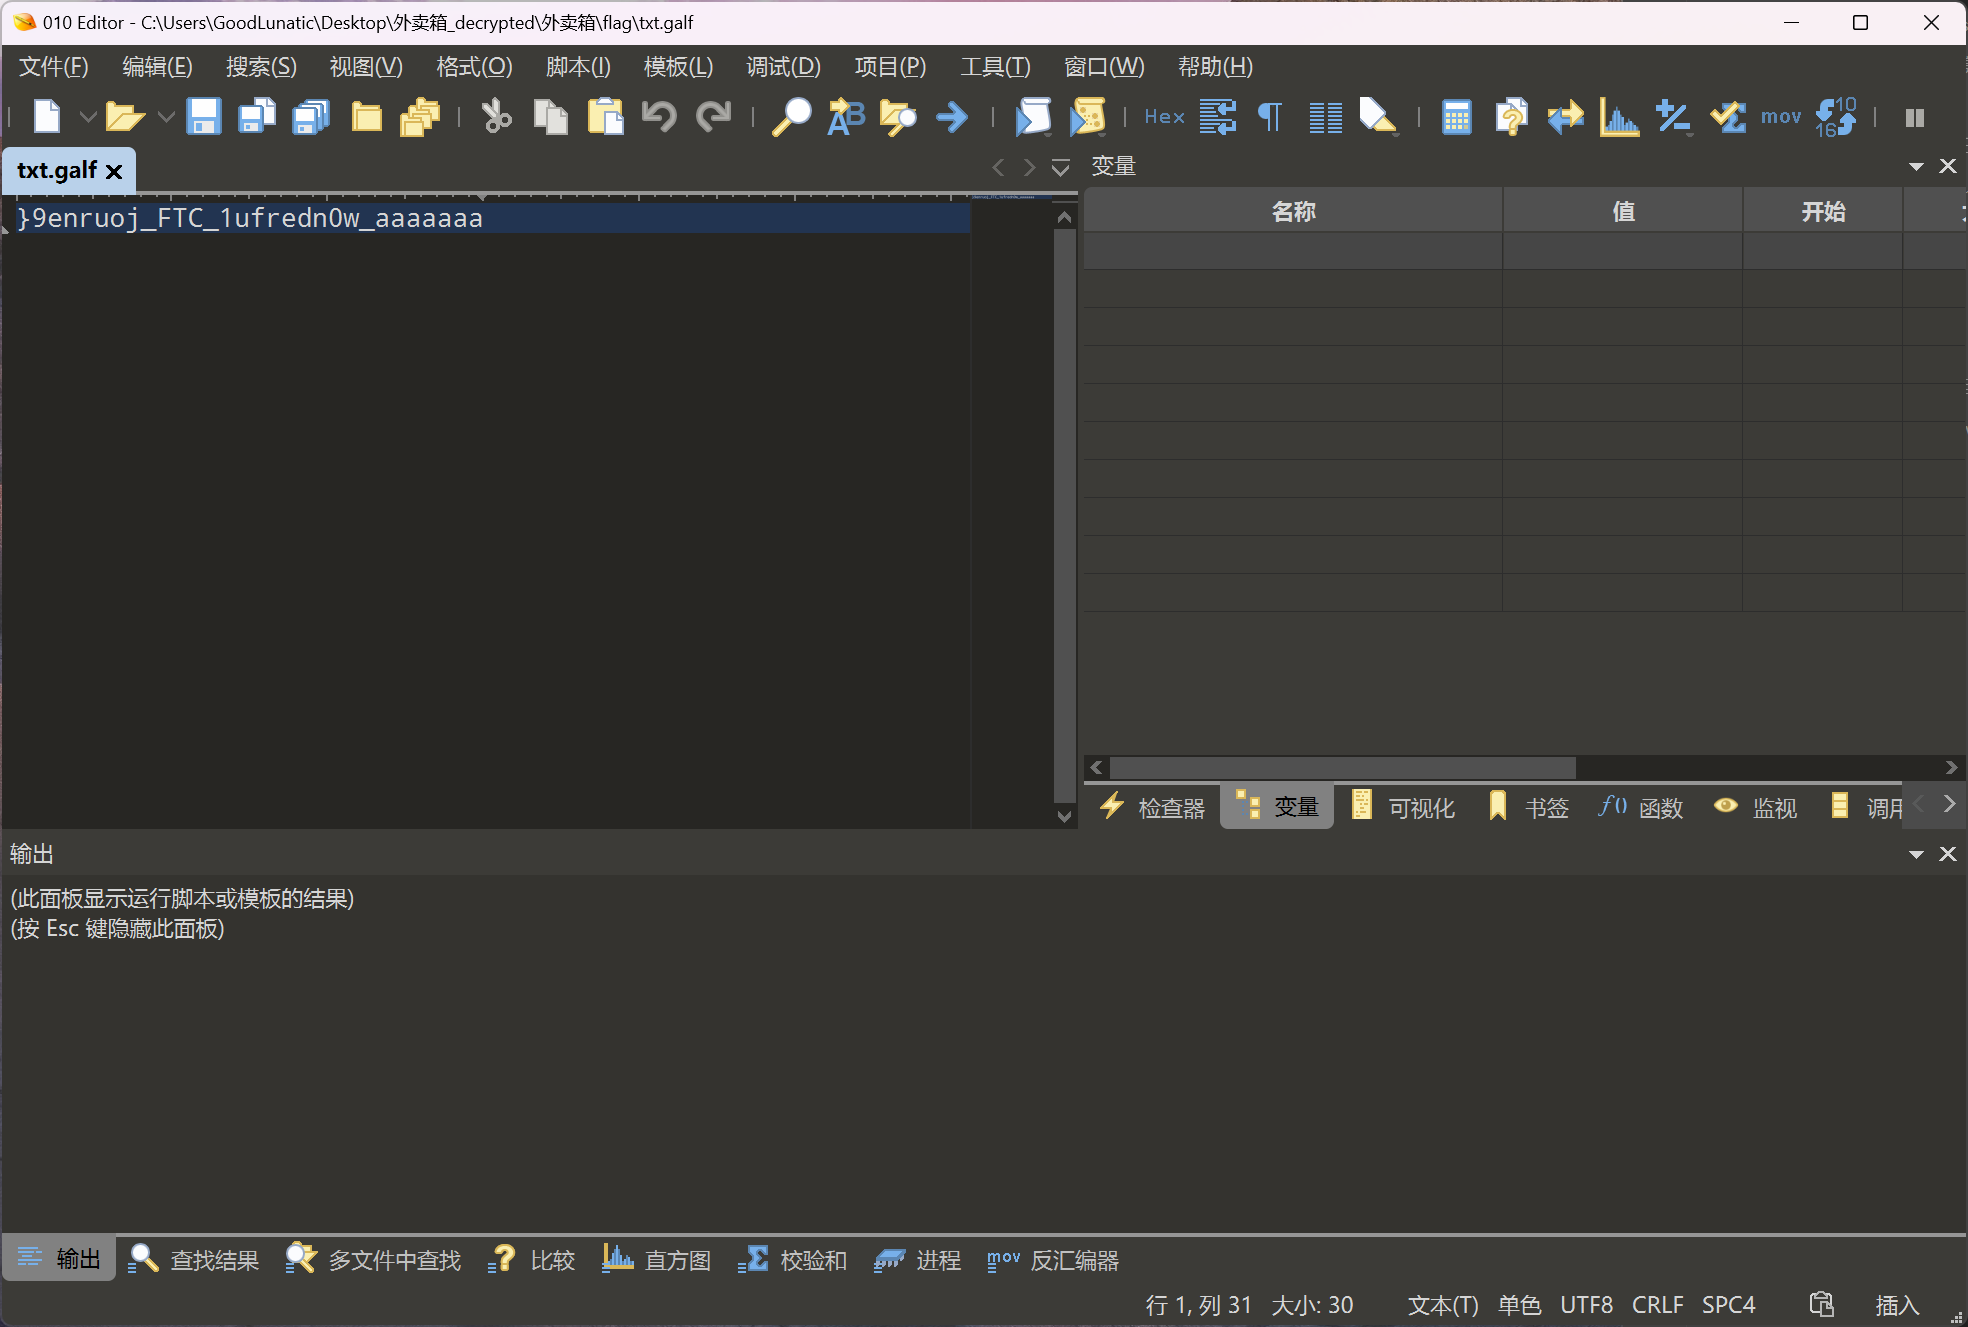The image size is (1968, 1327).
Task: Toggle the column mode icon
Action: (1326, 117)
